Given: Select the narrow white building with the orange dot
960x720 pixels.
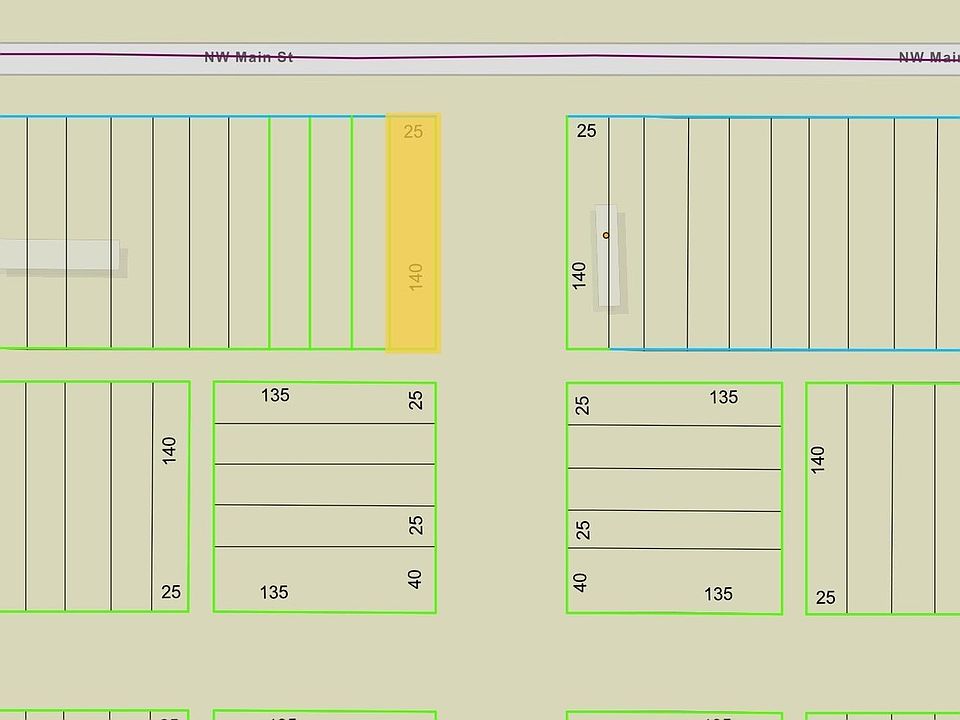Looking at the screenshot, I should 607,256.
